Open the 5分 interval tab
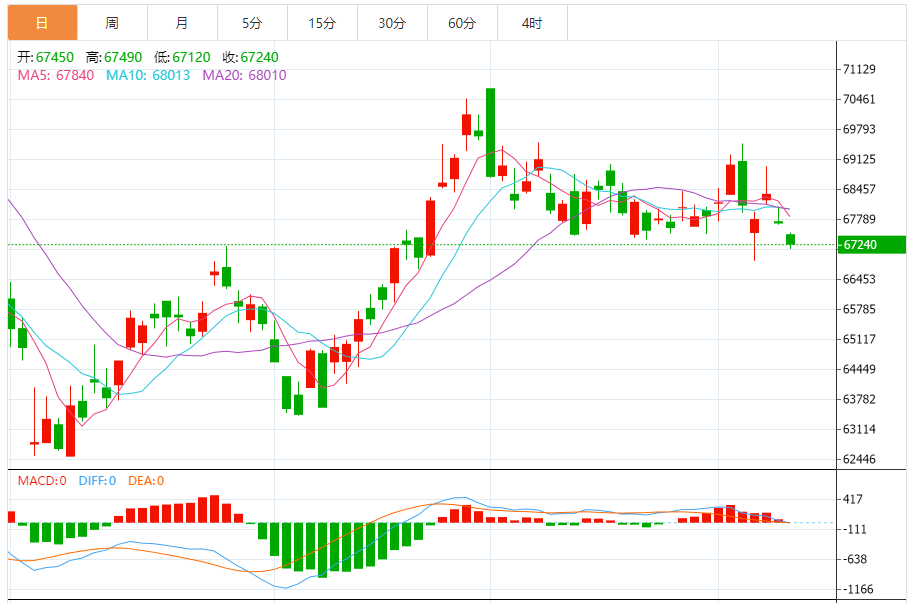 click(x=252, y=23)
